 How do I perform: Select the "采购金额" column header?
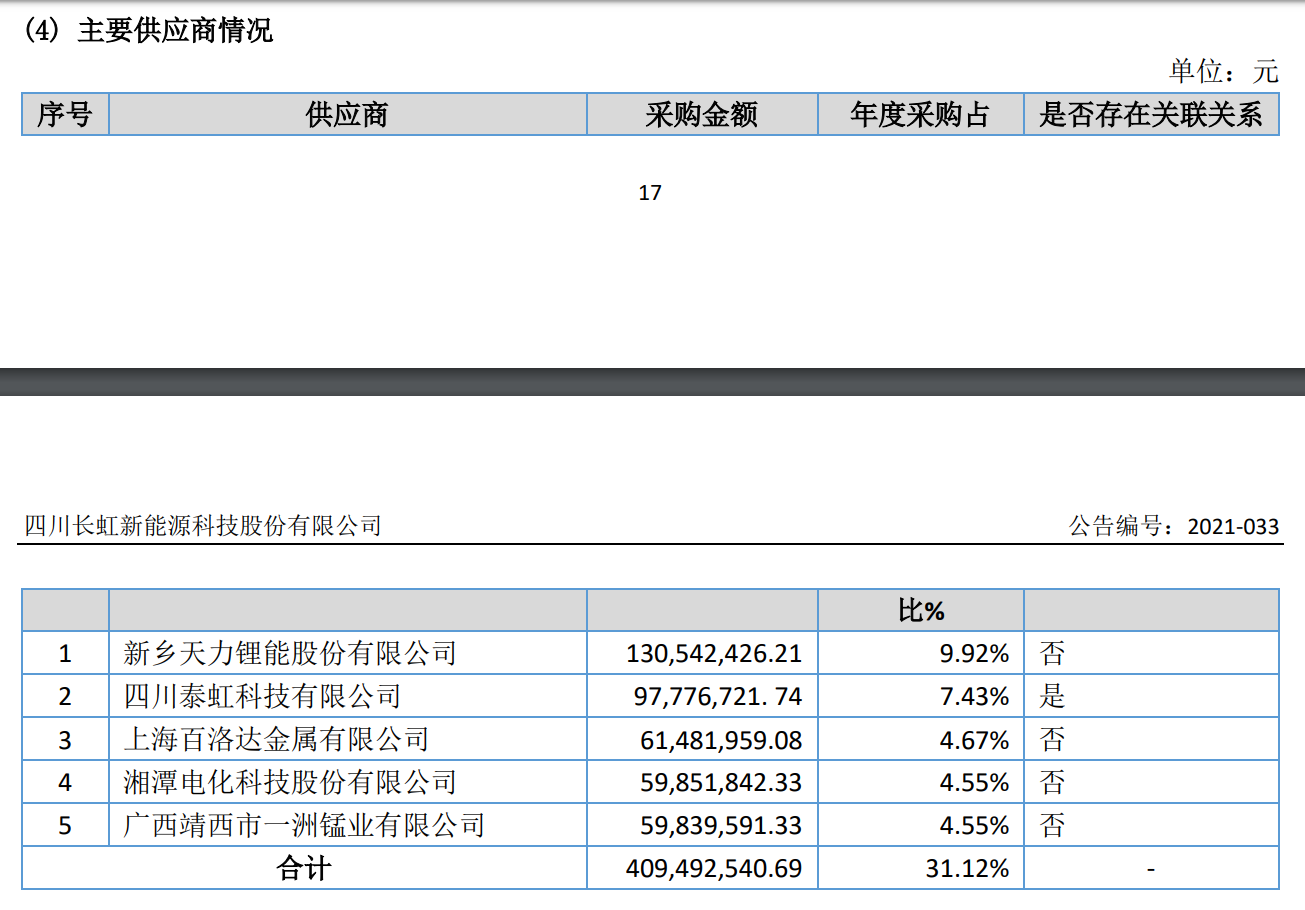(x=702, y=115)
